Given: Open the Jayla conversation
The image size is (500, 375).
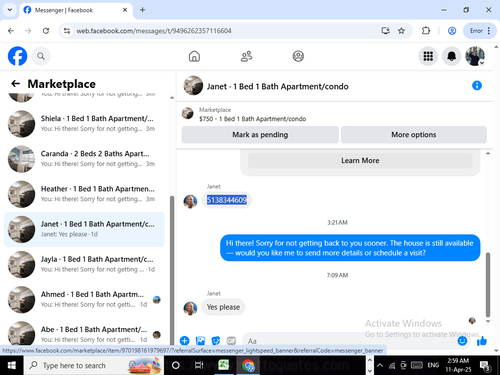Looking at the screenshot, I should pyautogui.click(x=84, y=264).
